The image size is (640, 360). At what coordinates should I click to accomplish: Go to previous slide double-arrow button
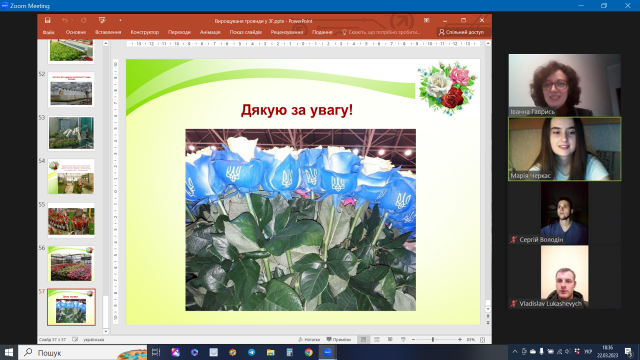click(x=488, y=316)
